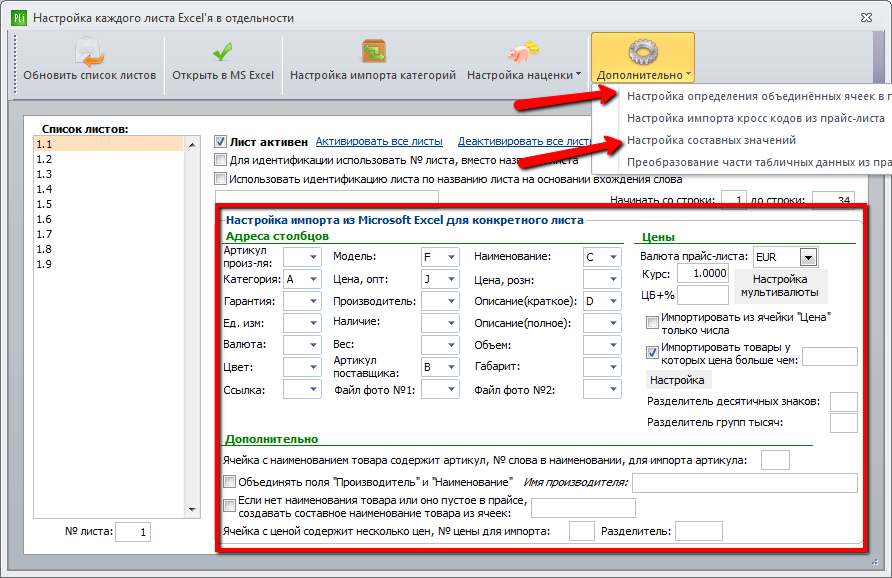The height and width of the screenshot is (578, 892).
Task: Click Деактивировать все листы link
Action: (x=525, y=141)
